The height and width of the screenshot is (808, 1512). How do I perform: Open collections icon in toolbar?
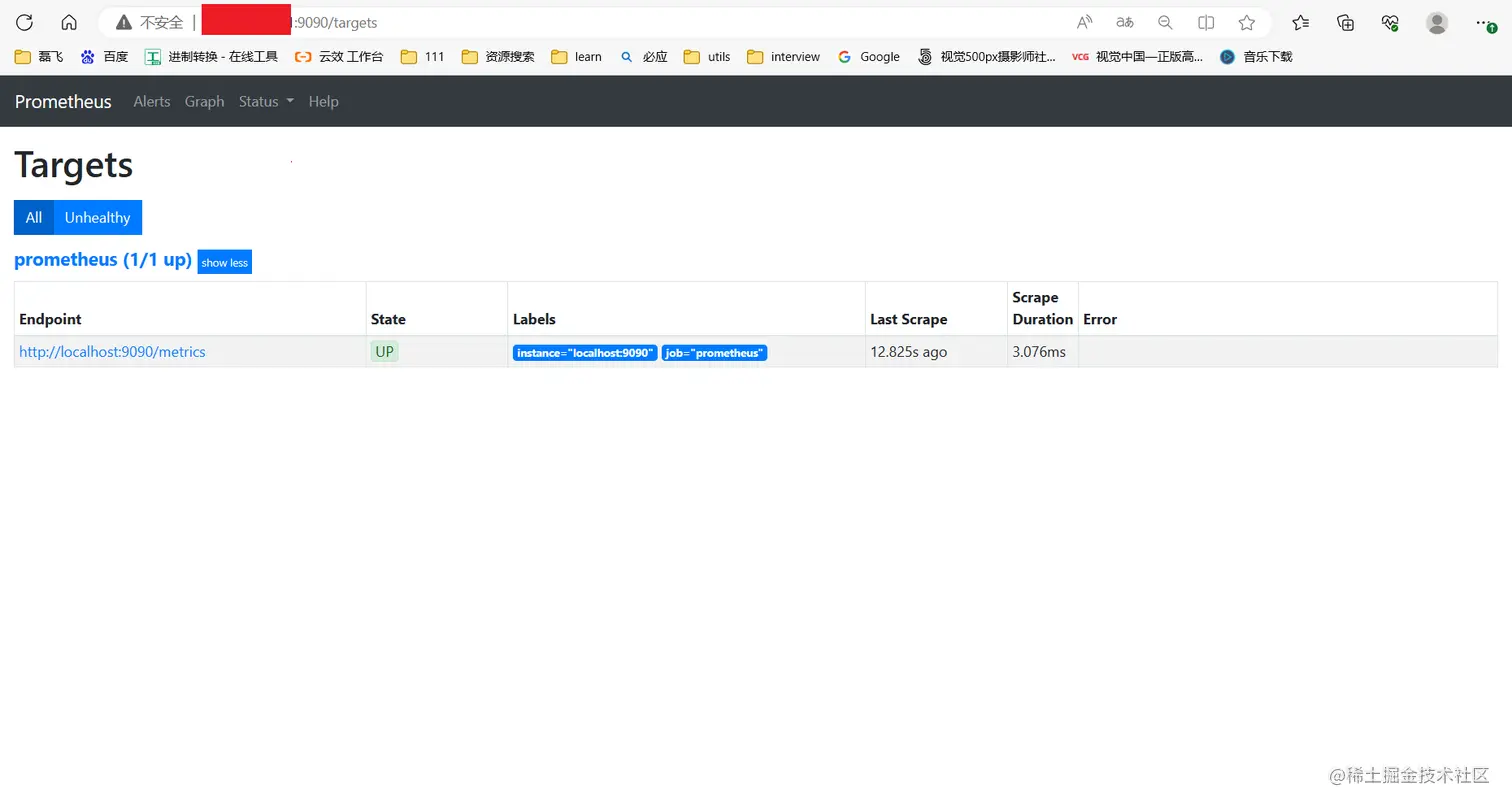(x=1345, y=22)
